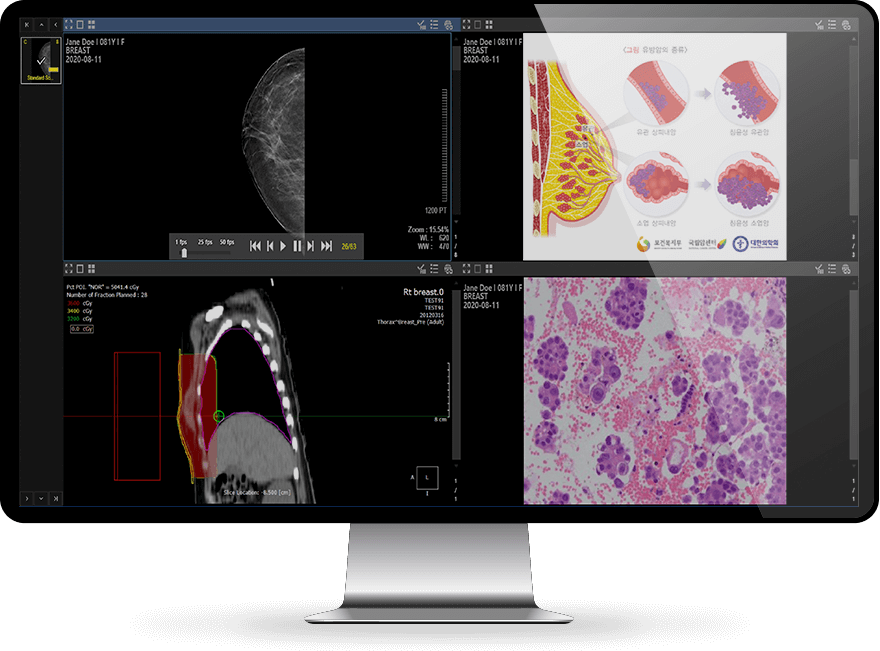This screenshot has height=651, width=880.
Task: Set playback speed to 25 fps
Action: tap(205, 242)
